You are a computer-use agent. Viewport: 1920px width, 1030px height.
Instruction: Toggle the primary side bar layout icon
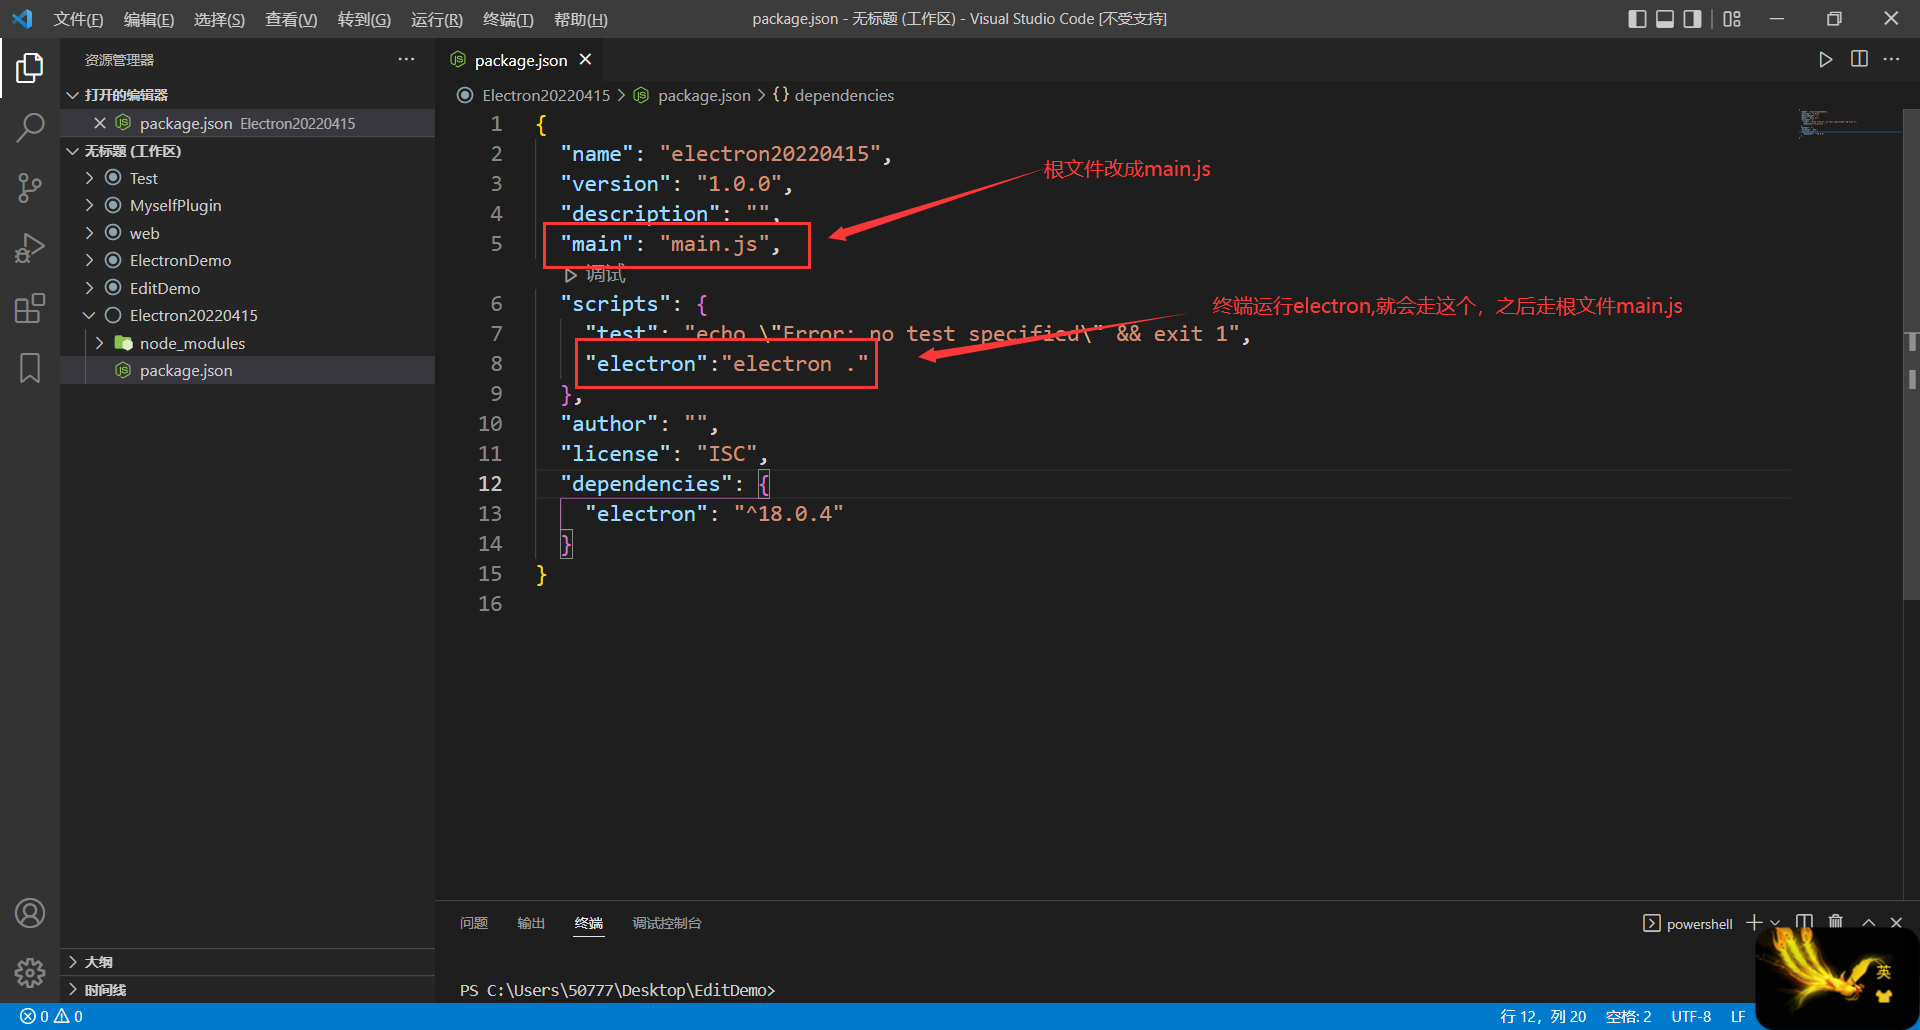pyautogui.click(x=1637, y=19)
